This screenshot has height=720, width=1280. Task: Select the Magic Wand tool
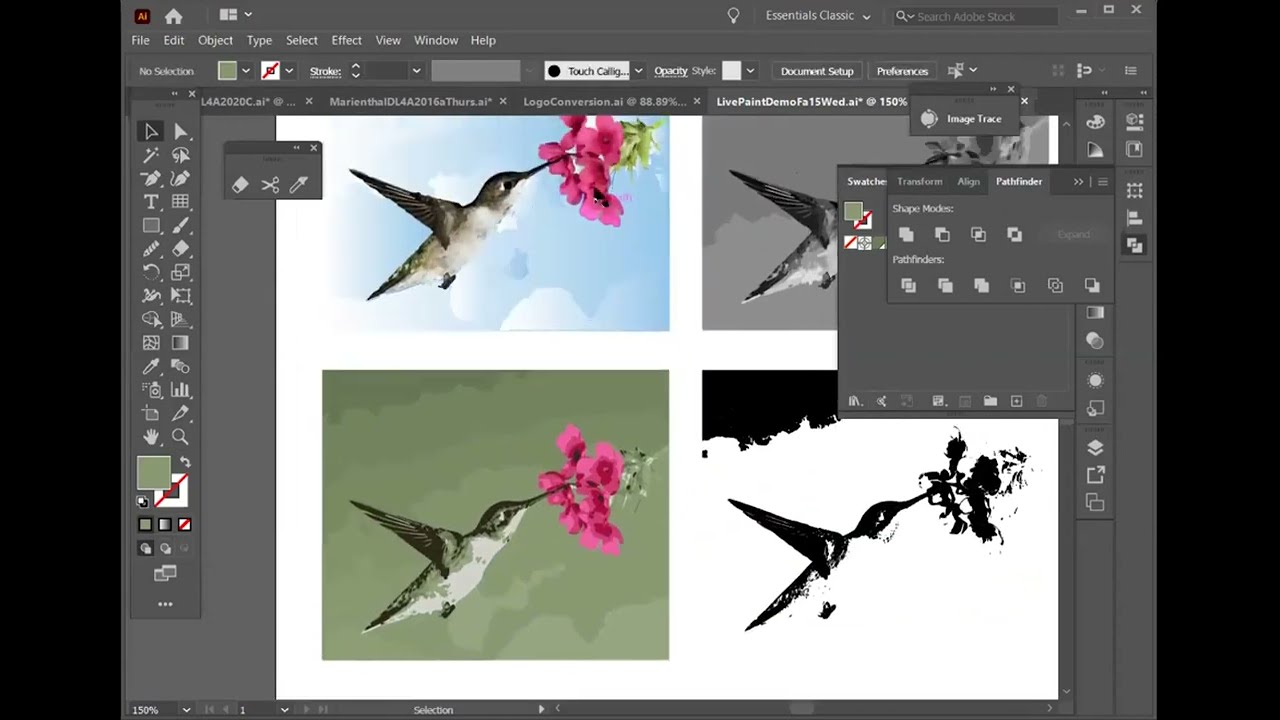click(151, 155)
